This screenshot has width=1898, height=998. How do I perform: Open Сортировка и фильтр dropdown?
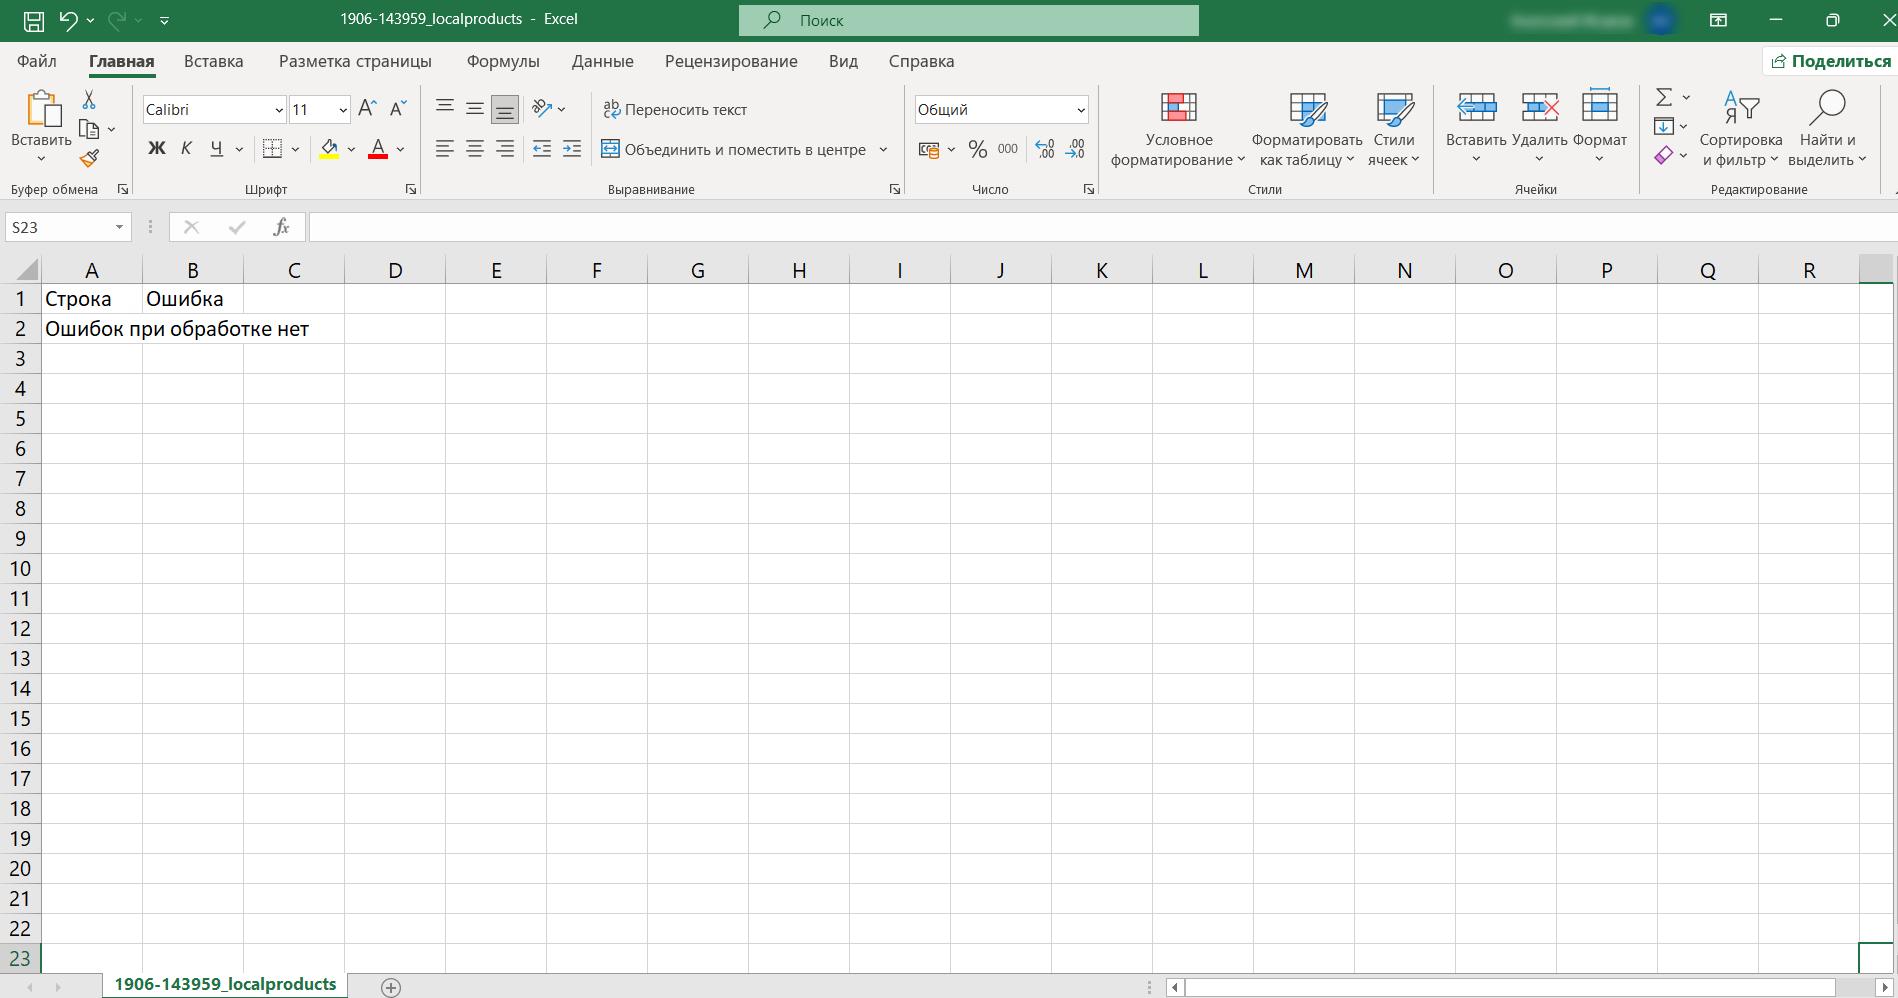(x=1741, y=130)
